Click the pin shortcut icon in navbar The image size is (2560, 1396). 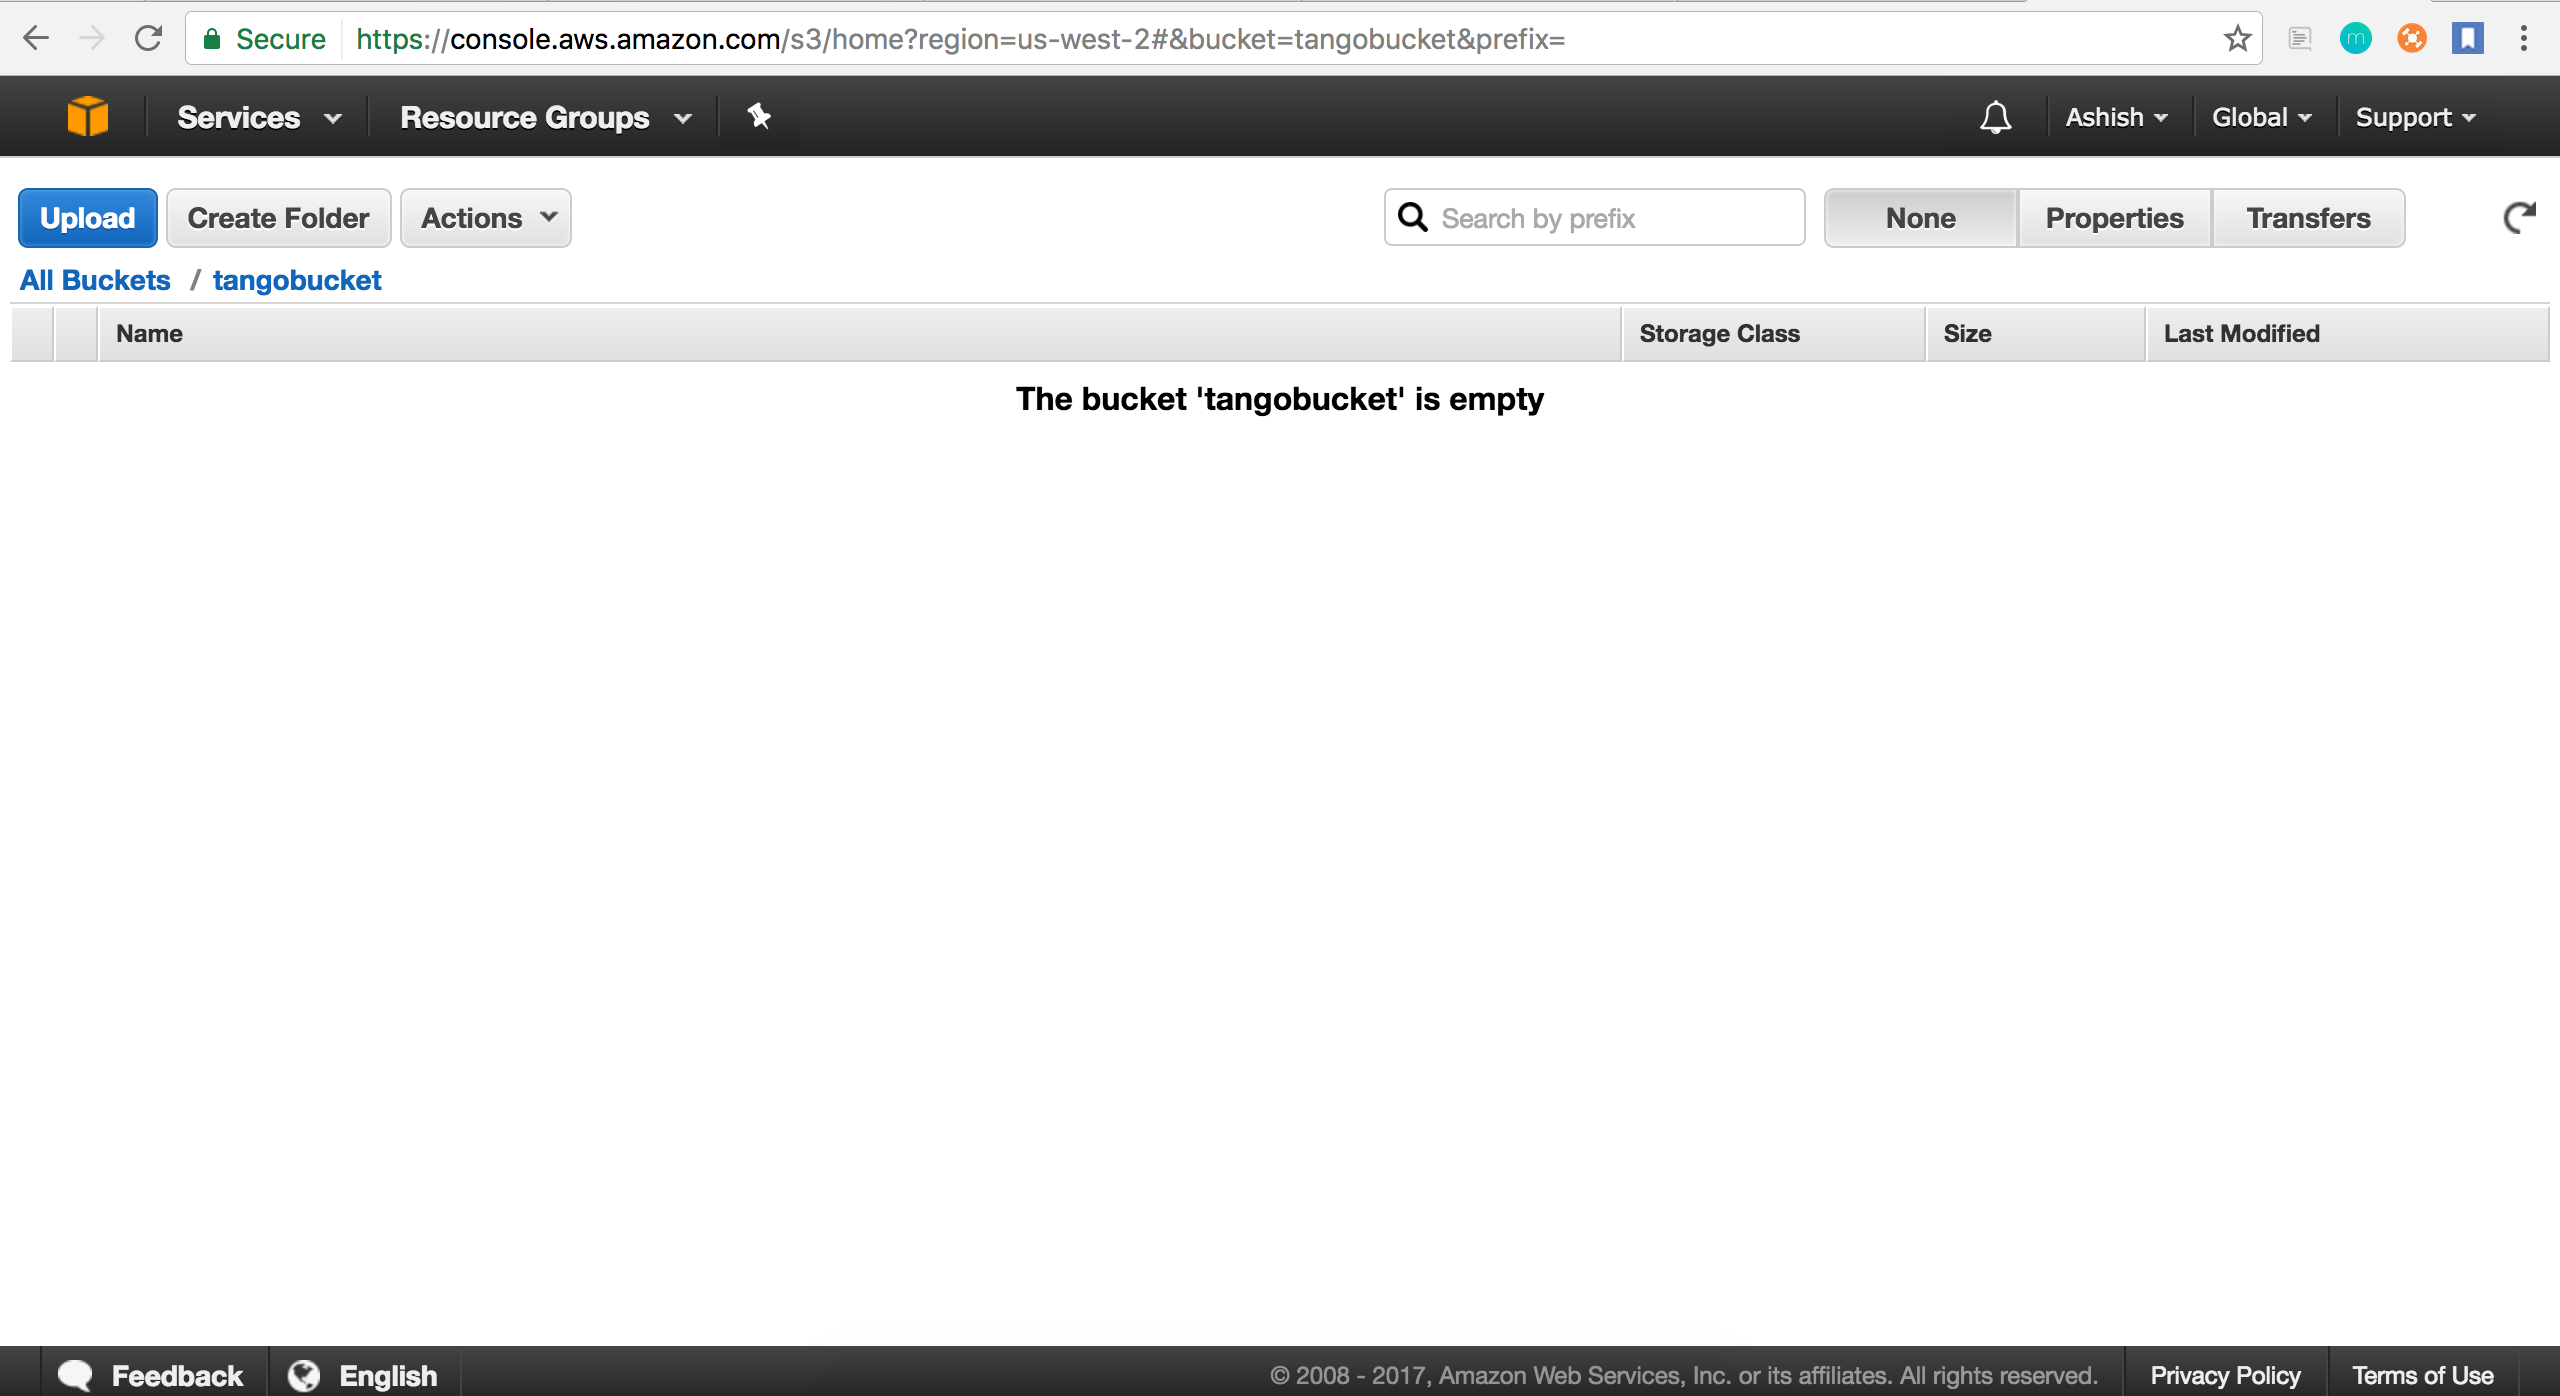click(759, 117)
